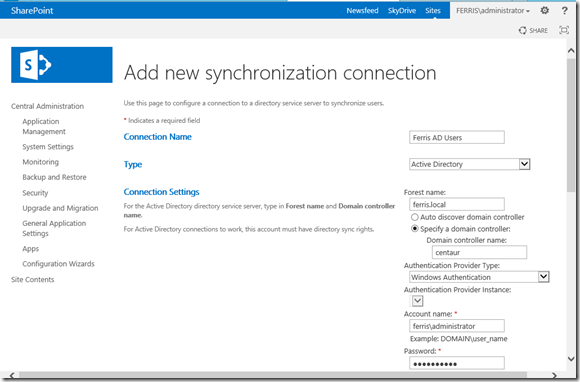The image size is (580, 382).
Task: Open Upgrade and Migration link
Action: click(x=60, y=208)
